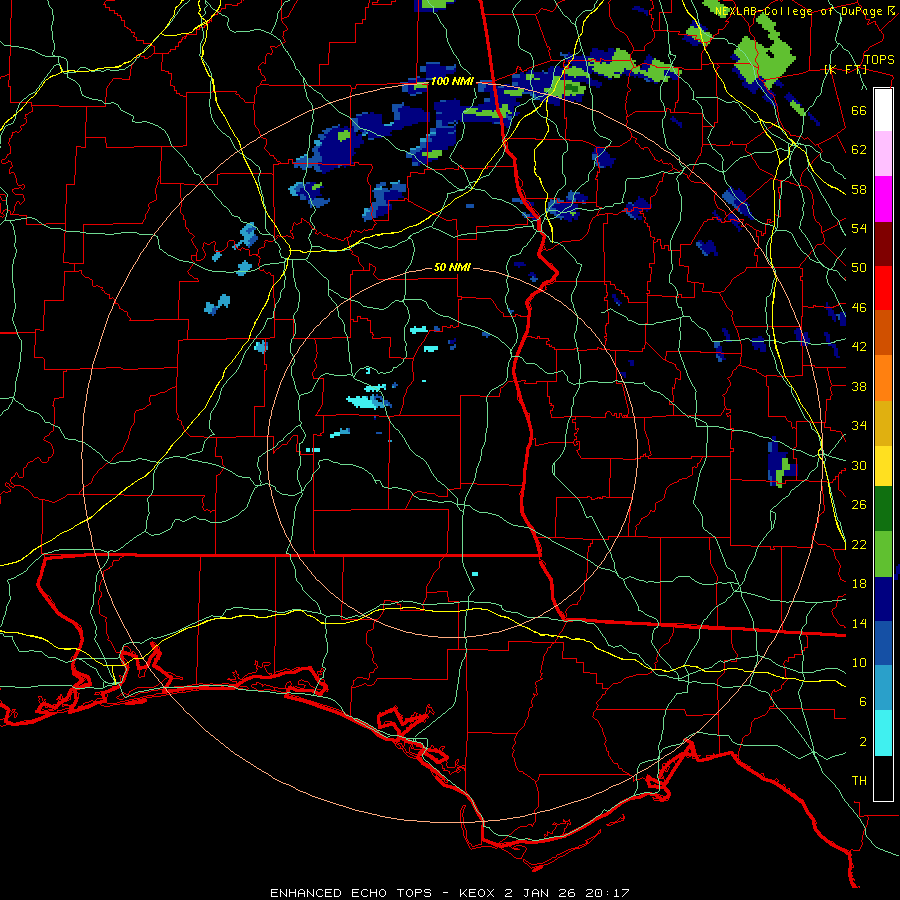Click the '50 NMI' range ring label

(452, 267)
